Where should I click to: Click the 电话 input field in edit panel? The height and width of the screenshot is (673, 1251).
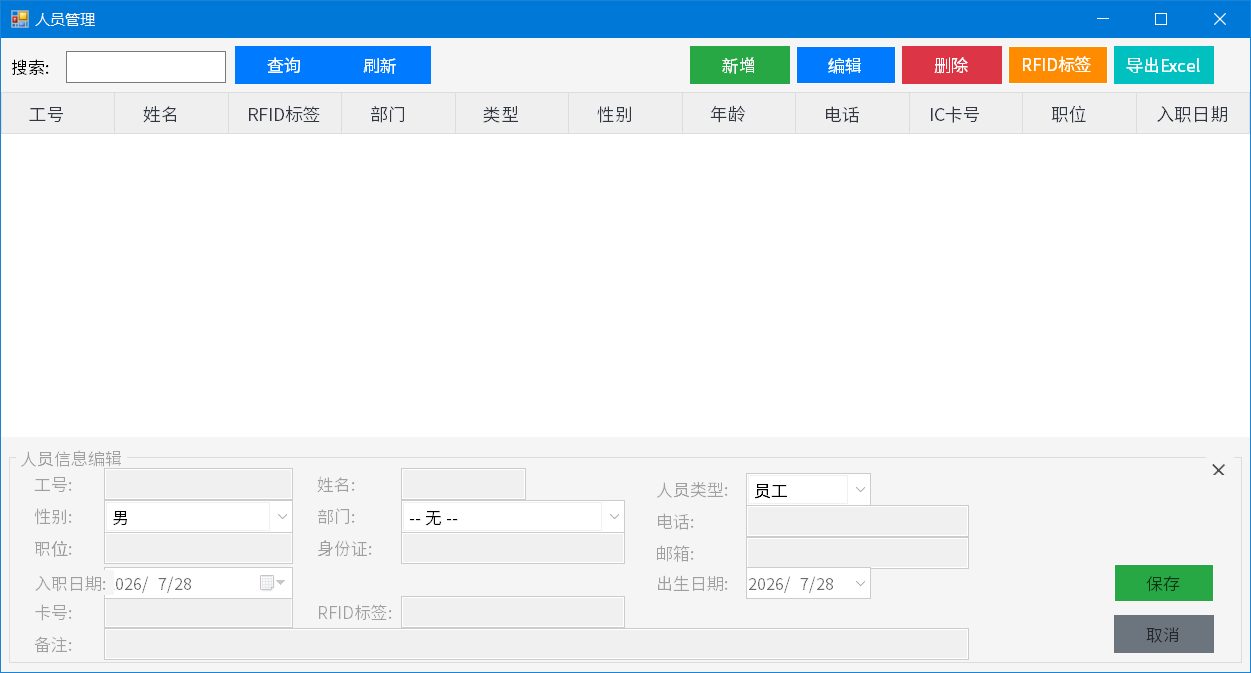[x=858, y=521]
